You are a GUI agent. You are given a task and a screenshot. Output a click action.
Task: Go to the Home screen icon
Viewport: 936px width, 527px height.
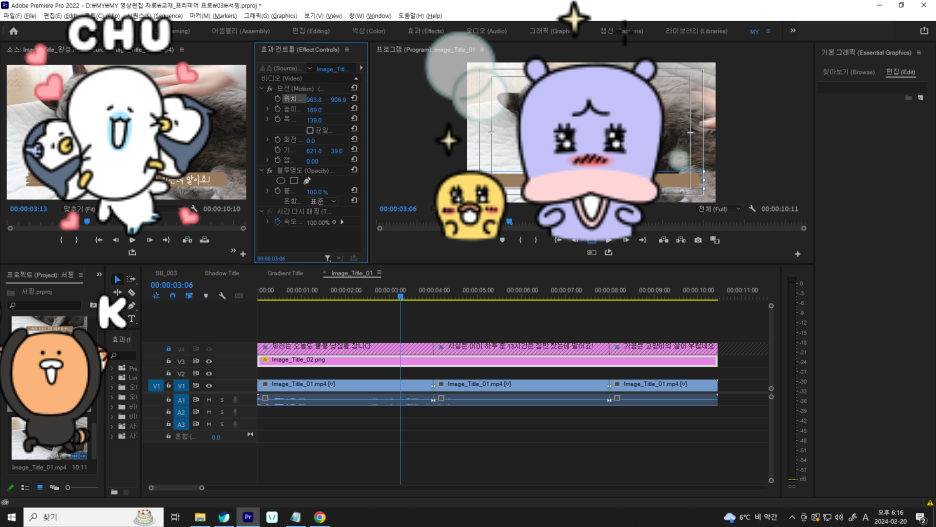13,31
